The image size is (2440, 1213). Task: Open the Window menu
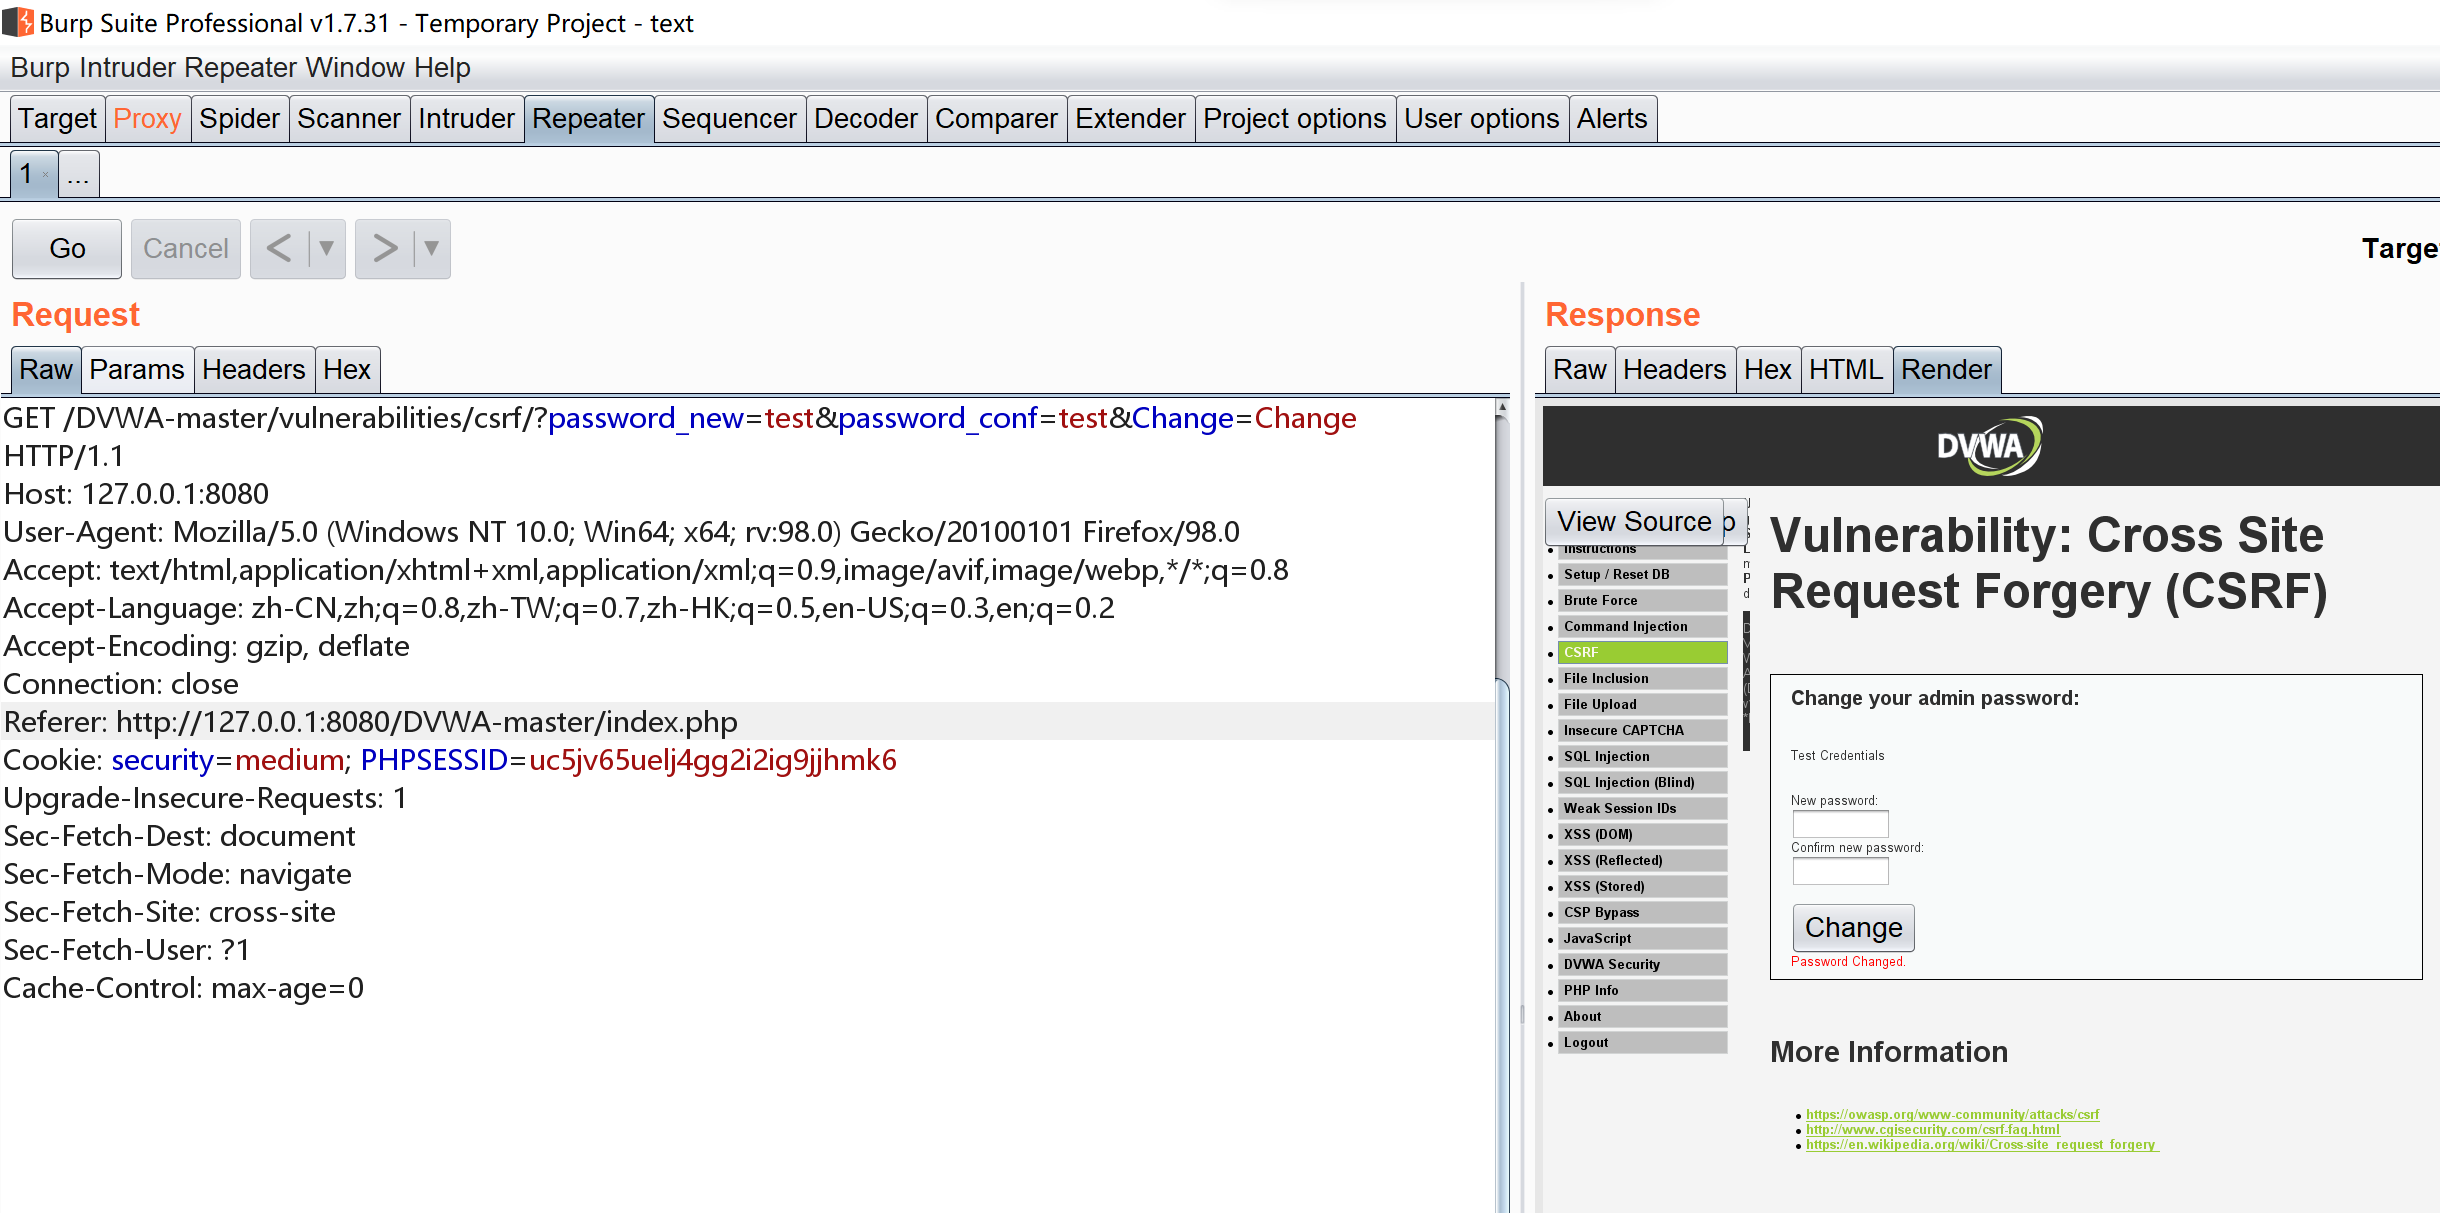coord(355,67)
